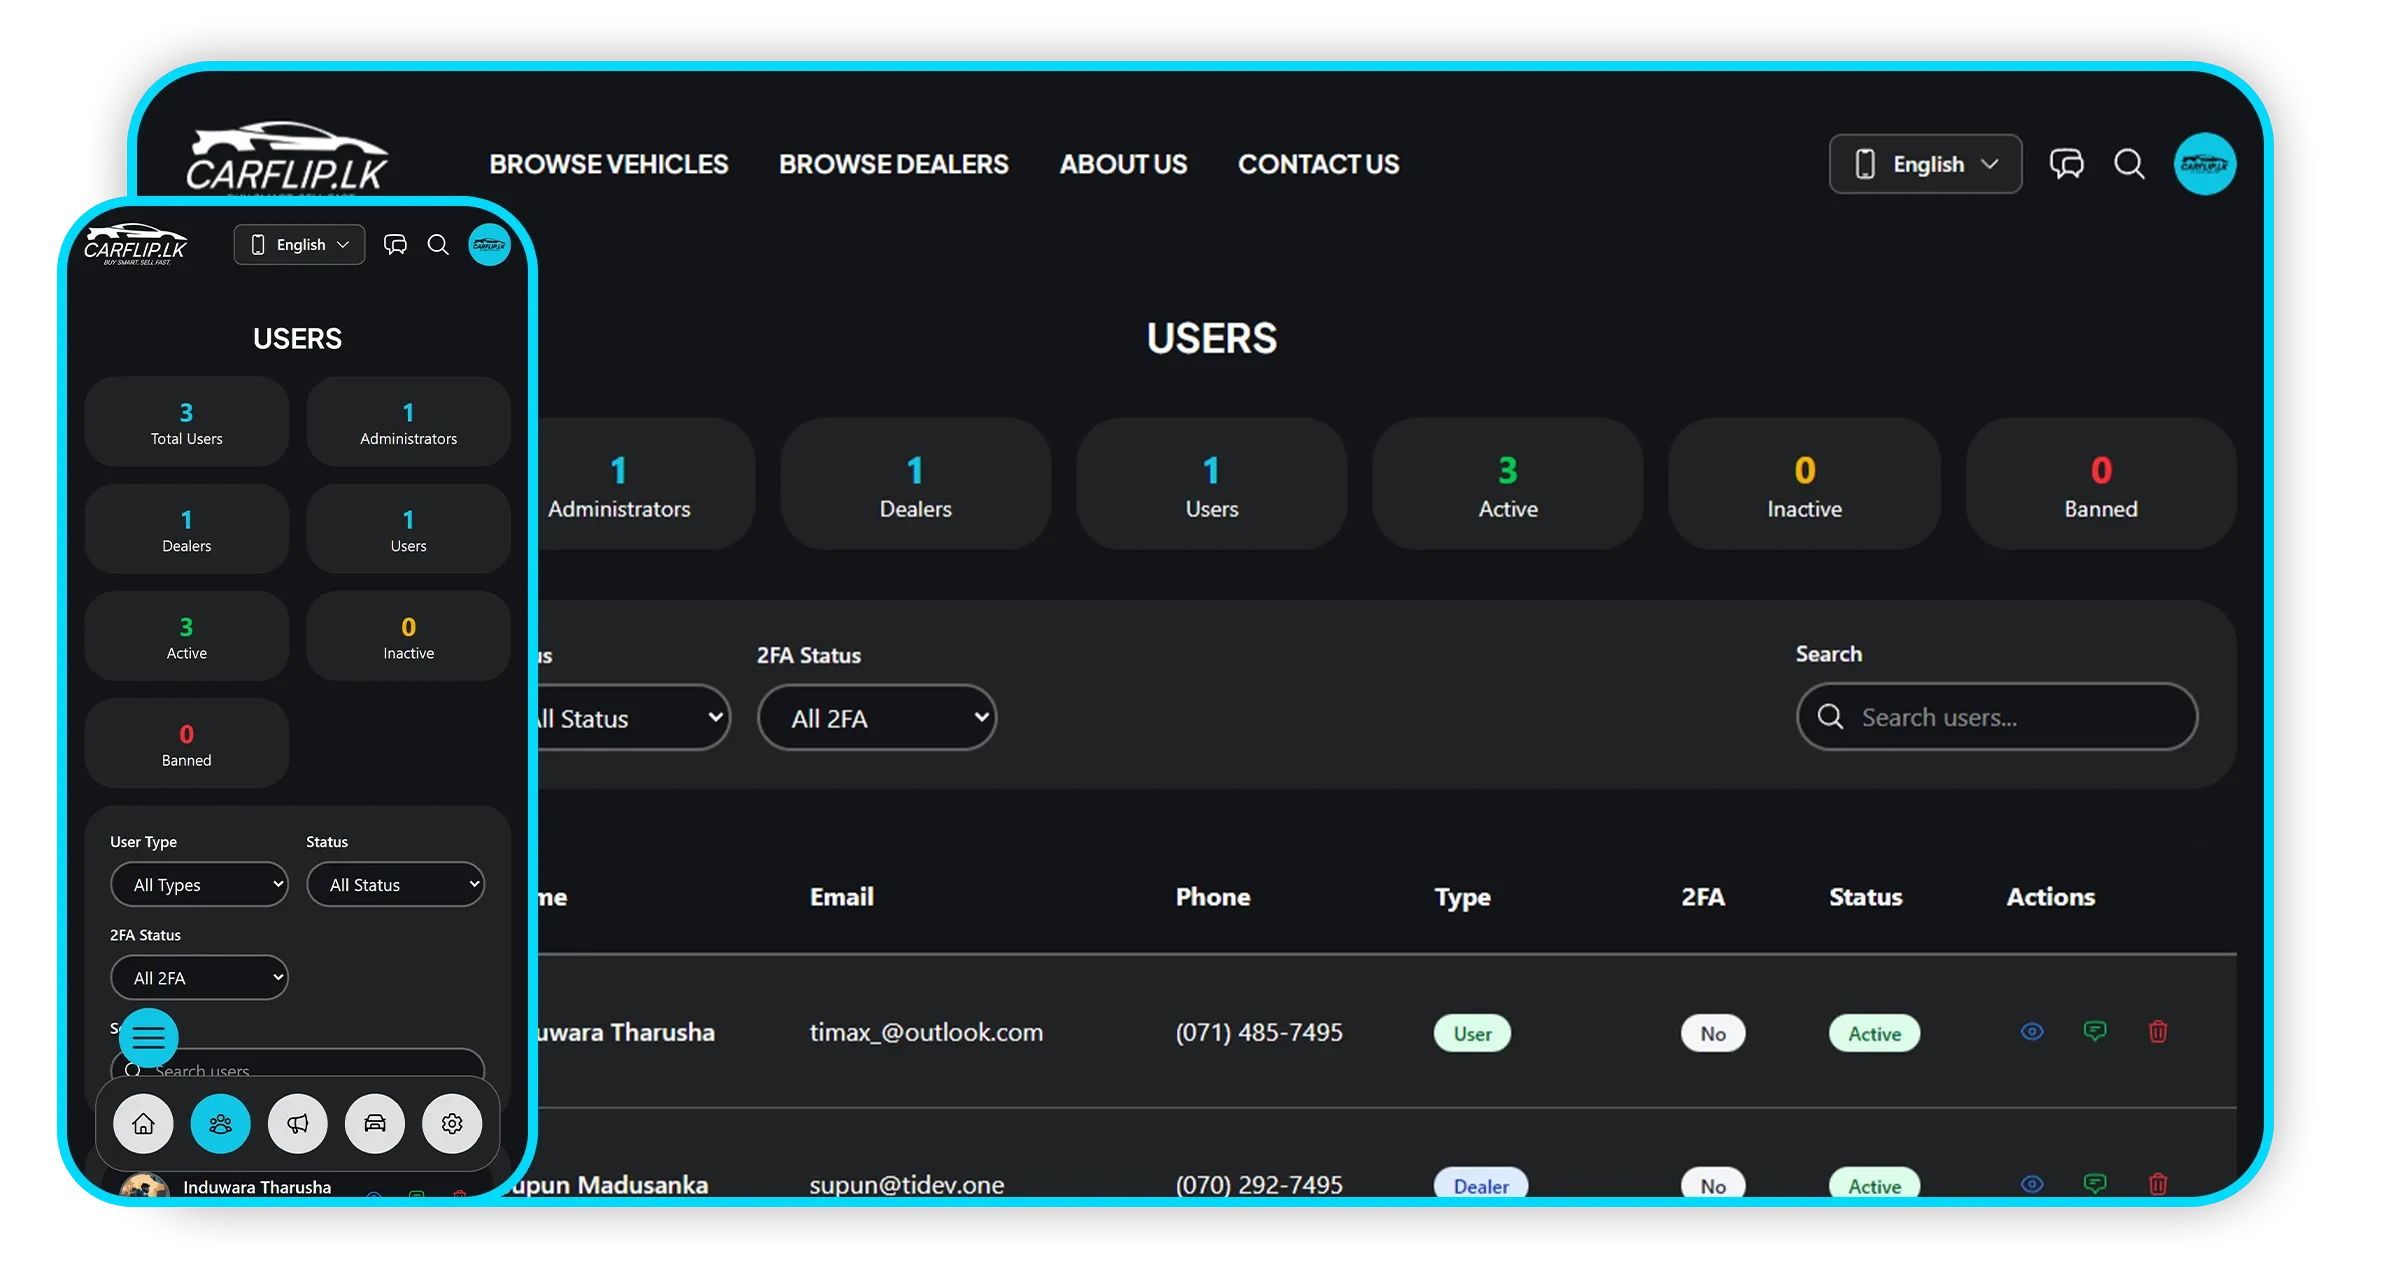The image size is (2400, 1270).
Task: Open the desktop English language selector
Action: pos(1925,164)
